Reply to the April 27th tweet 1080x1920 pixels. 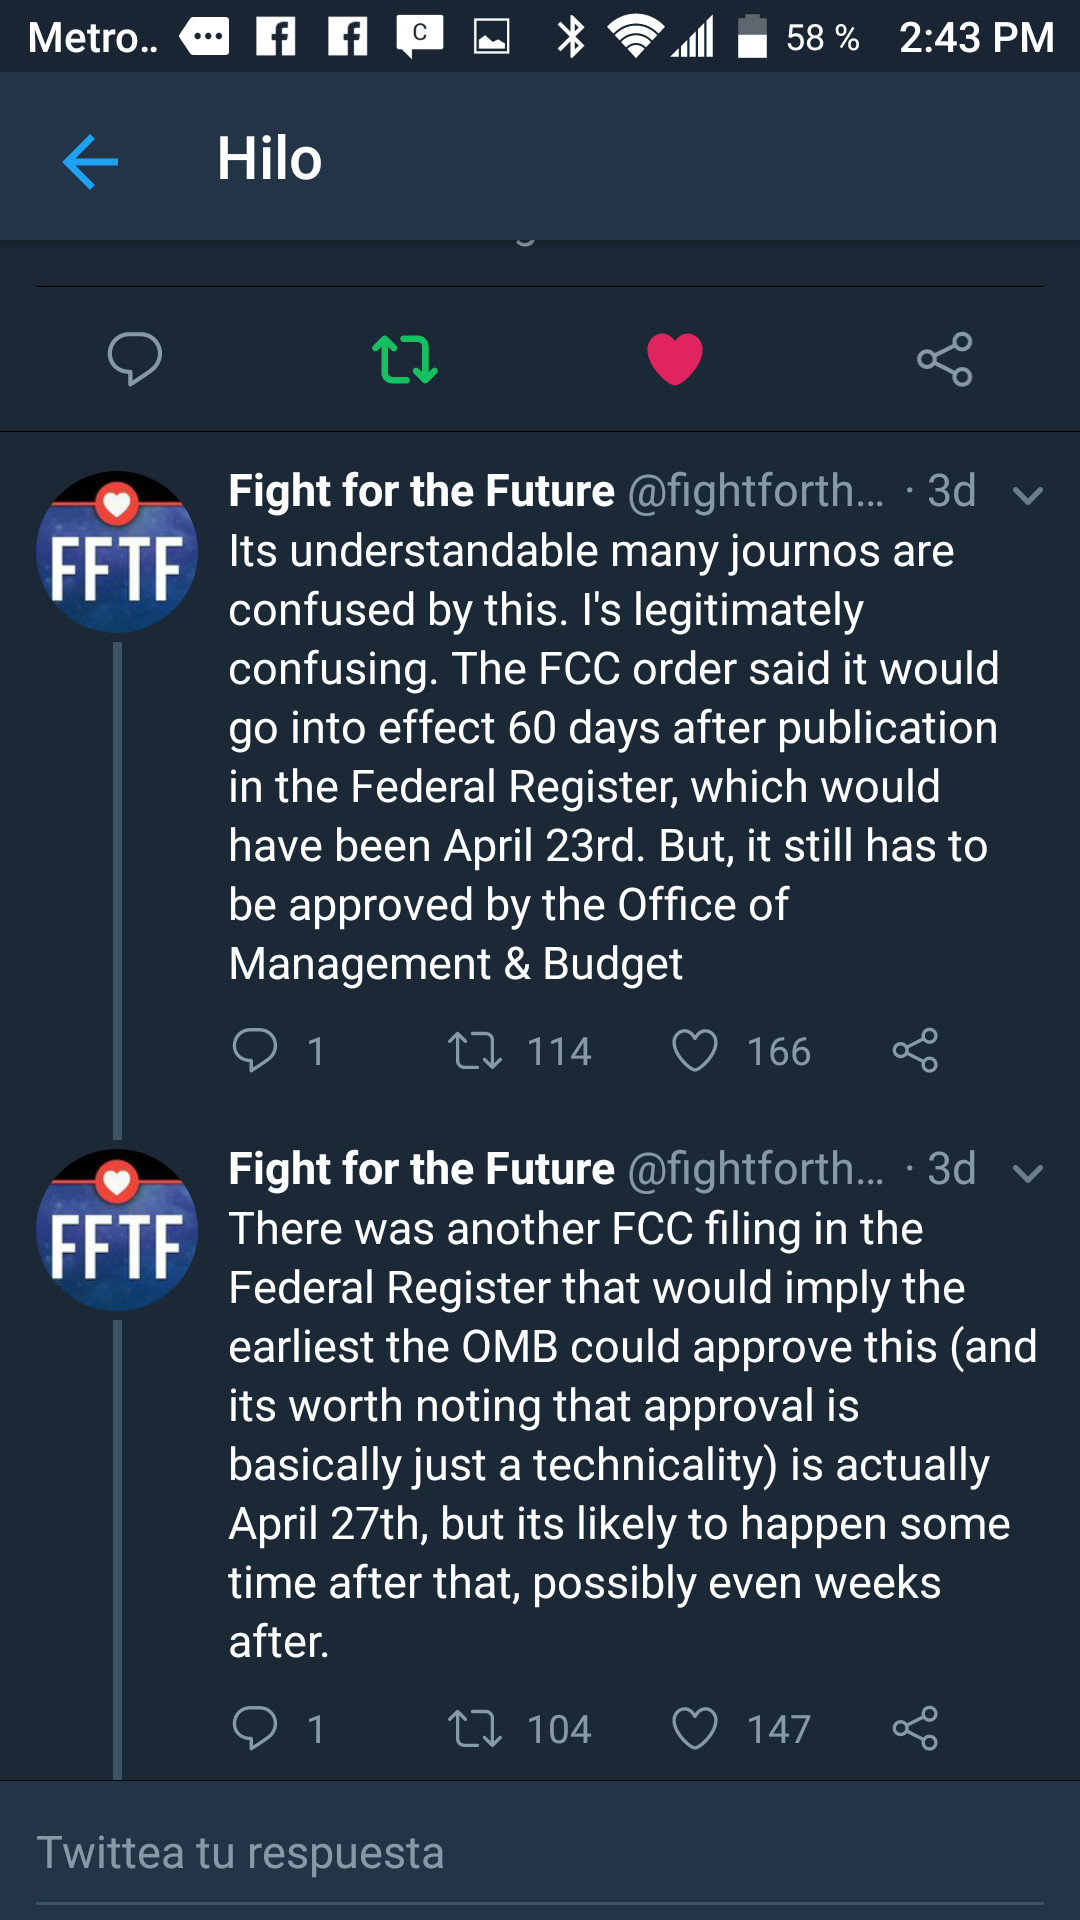pos(255,1728)
